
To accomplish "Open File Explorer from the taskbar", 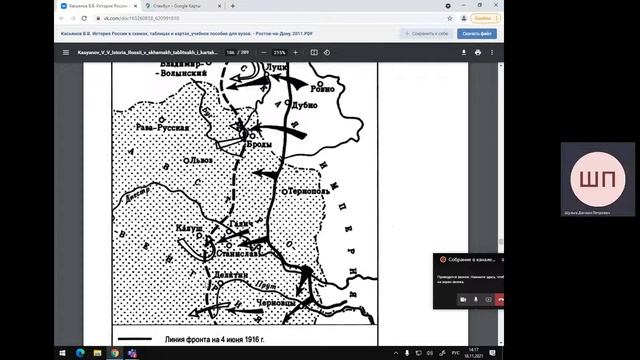I will coord(97,353).
